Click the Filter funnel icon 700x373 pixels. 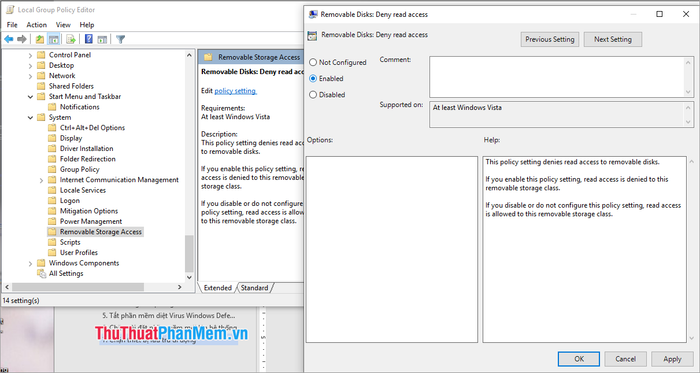[x=120, y=39]
